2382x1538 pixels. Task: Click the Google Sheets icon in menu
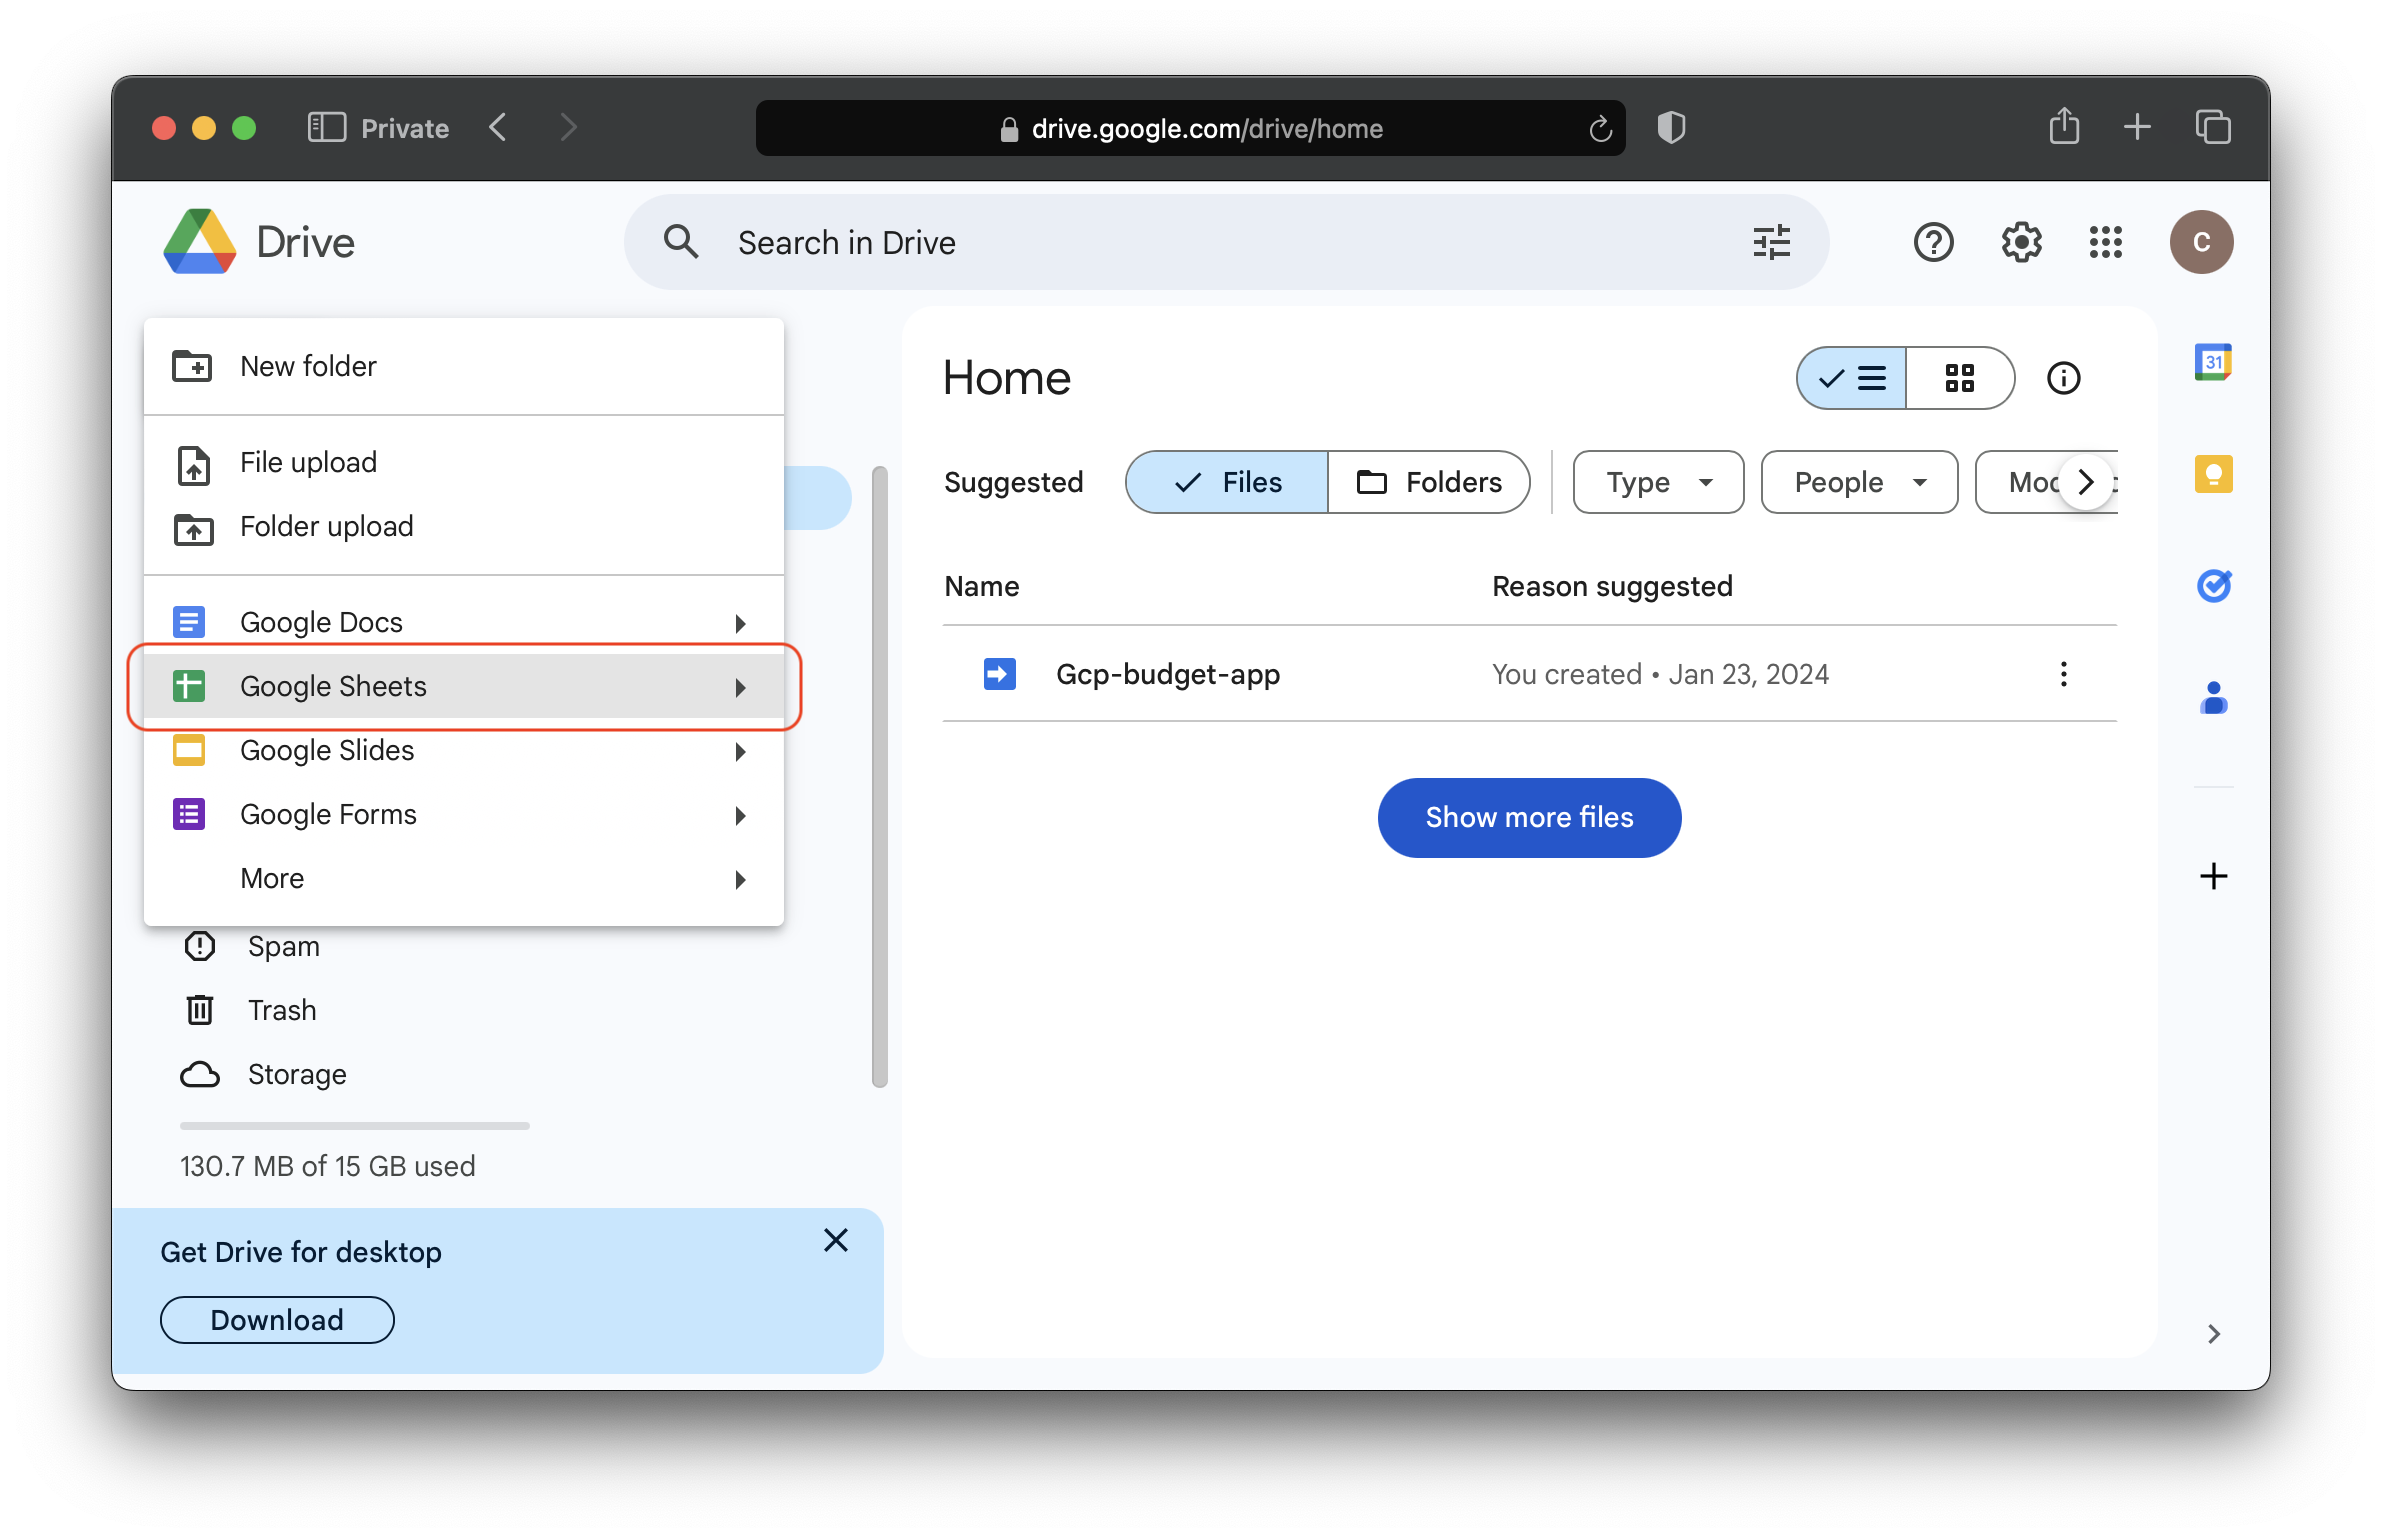coord(189,686)
